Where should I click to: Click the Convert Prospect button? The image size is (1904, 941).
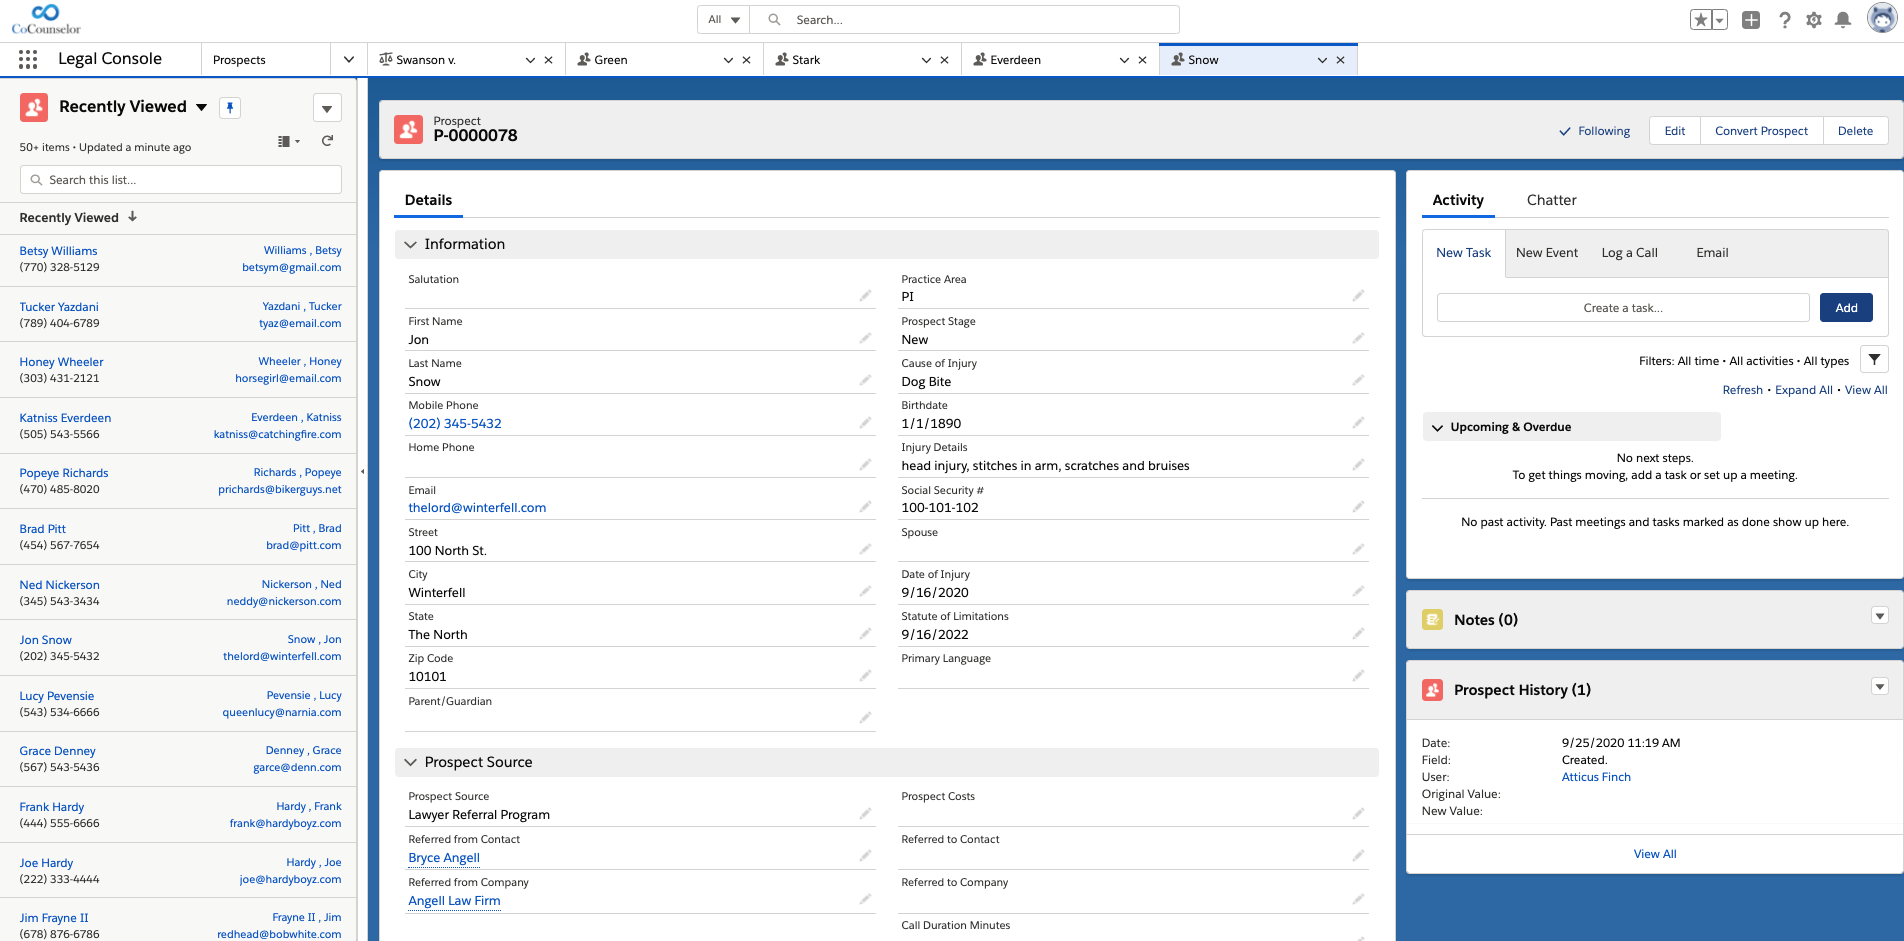coord(1761,131)
